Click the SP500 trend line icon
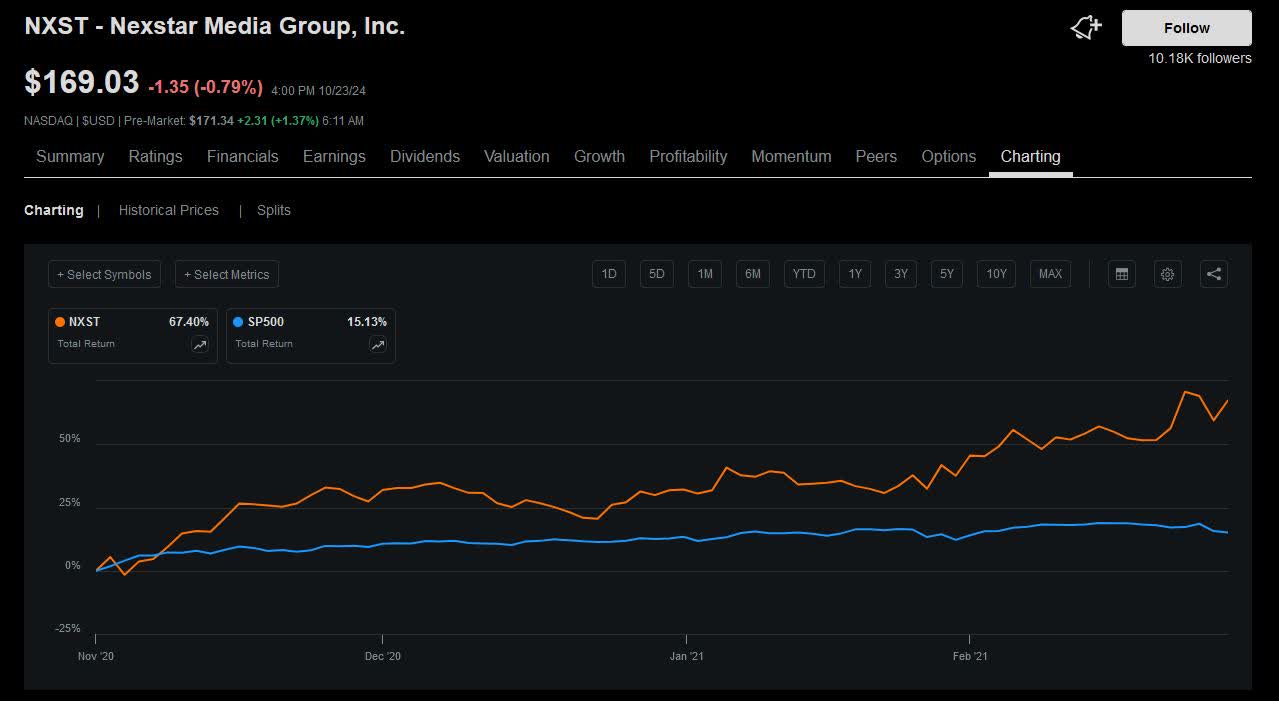Viewport: 1279px width, 701px height. (377, 344)
